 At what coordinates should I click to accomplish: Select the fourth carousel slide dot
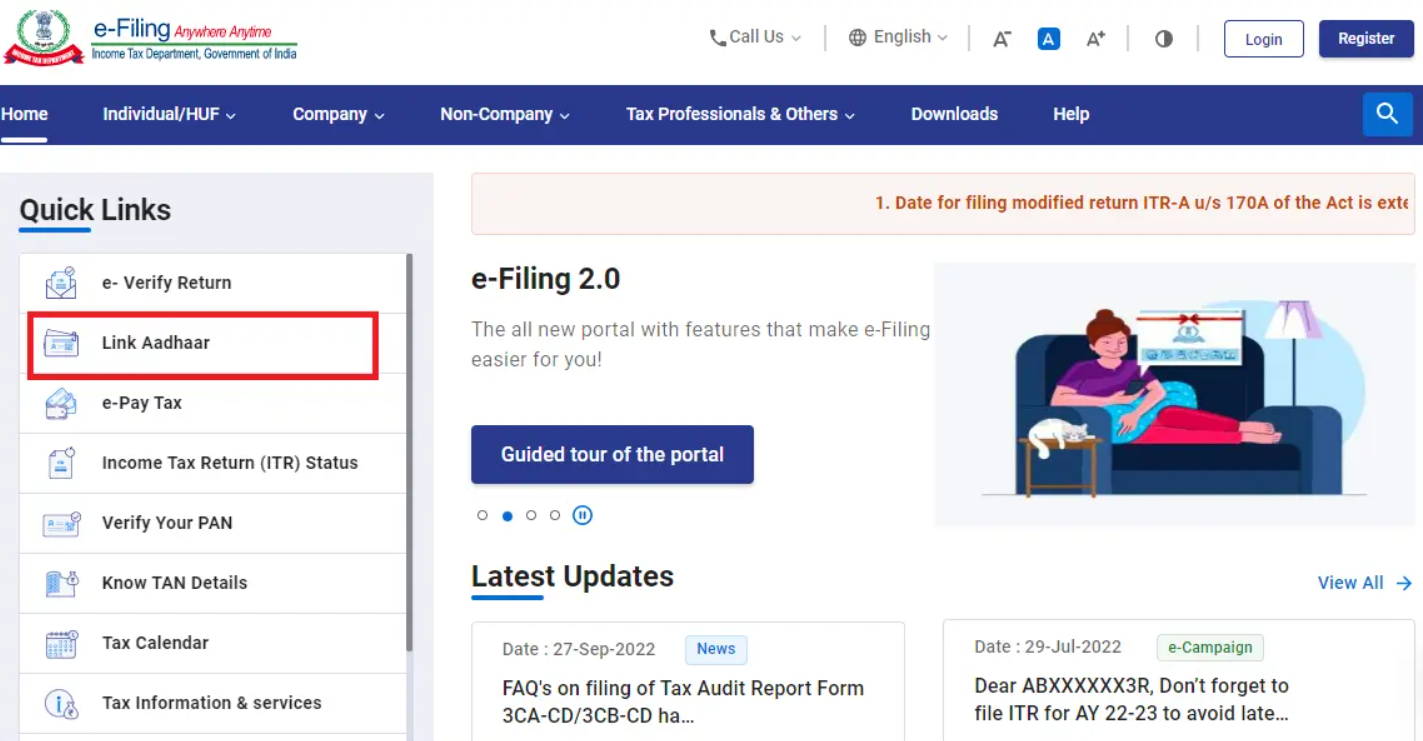point(555,515)
